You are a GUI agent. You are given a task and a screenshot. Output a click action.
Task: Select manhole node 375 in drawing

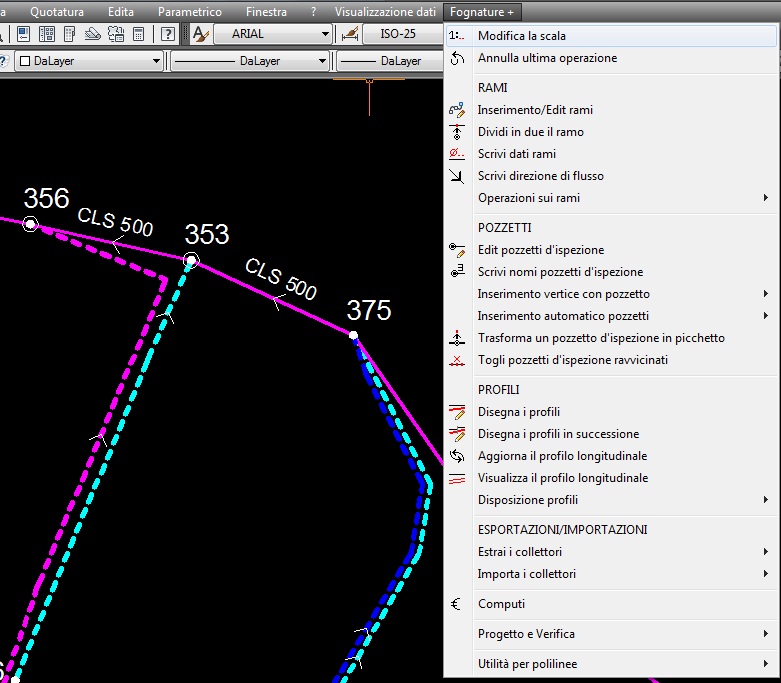coord(353,335)
